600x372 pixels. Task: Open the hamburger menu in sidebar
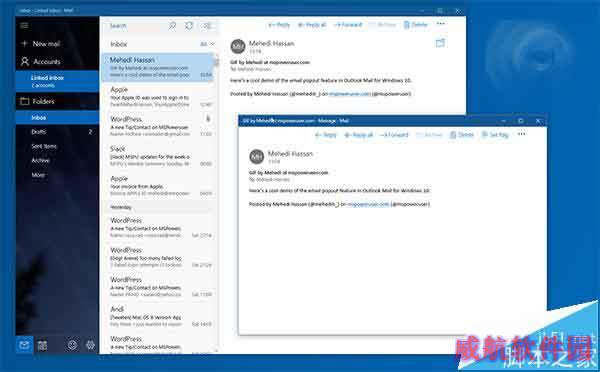click(x=24, y=26)
